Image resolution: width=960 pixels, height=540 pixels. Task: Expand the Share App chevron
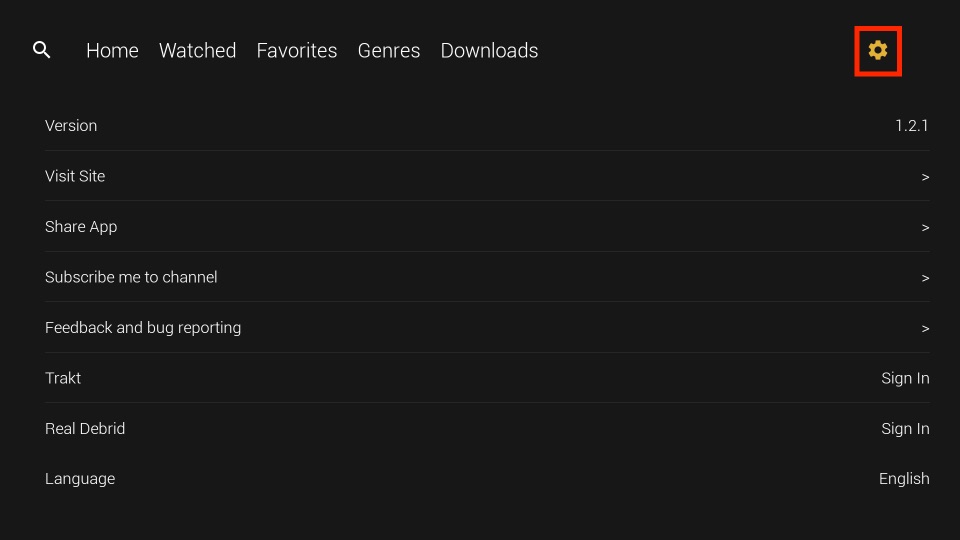pyautogui.click(x=925, y=228)
